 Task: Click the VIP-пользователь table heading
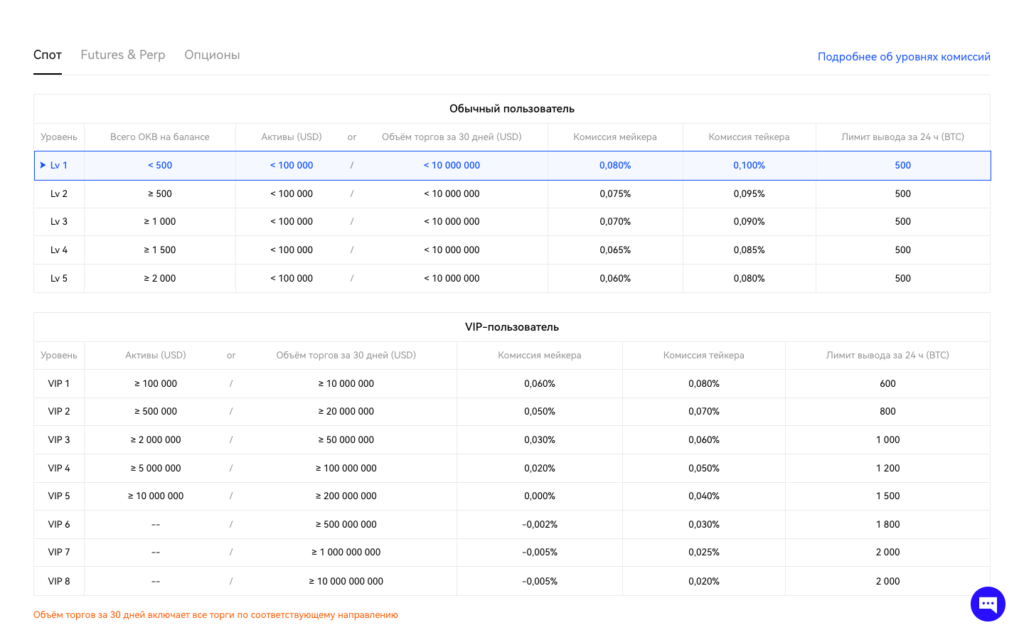tap(511, 327)
